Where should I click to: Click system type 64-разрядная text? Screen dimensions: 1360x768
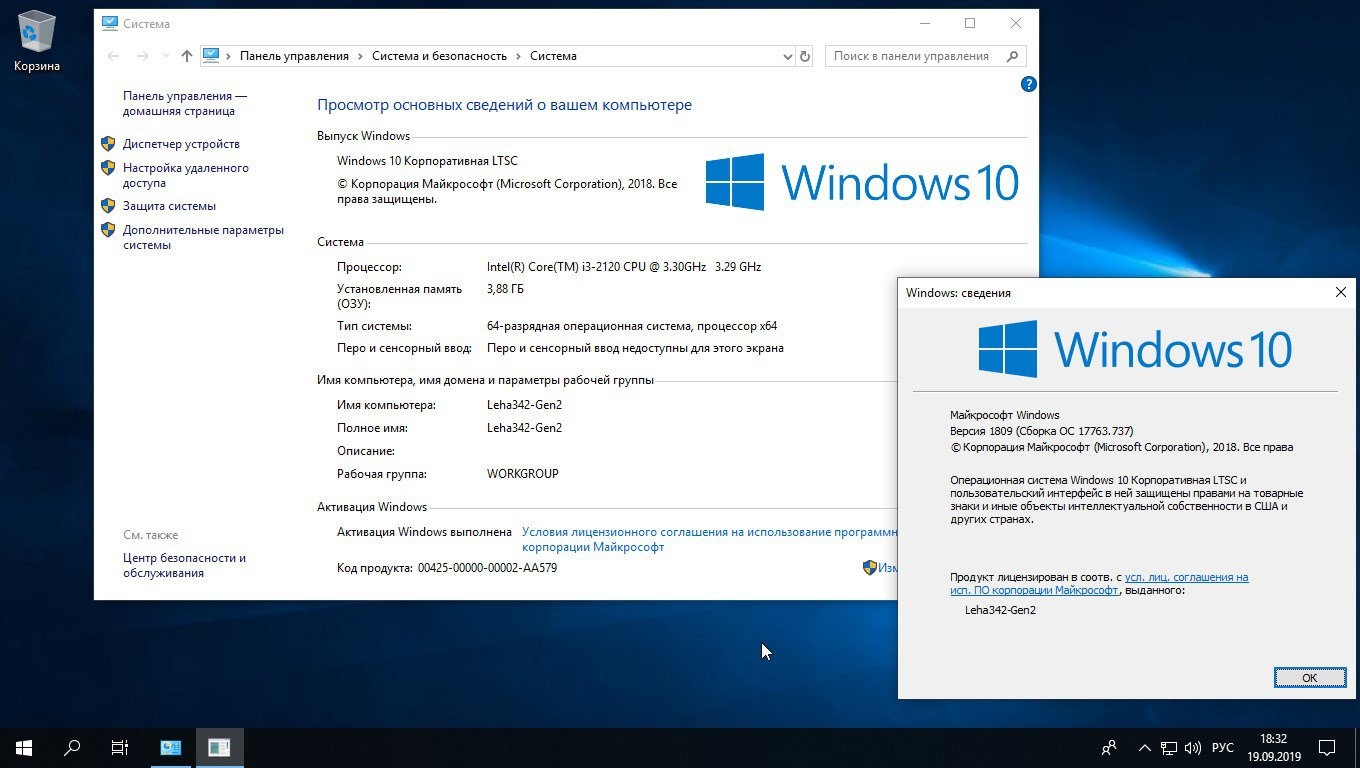coord(632,326)
